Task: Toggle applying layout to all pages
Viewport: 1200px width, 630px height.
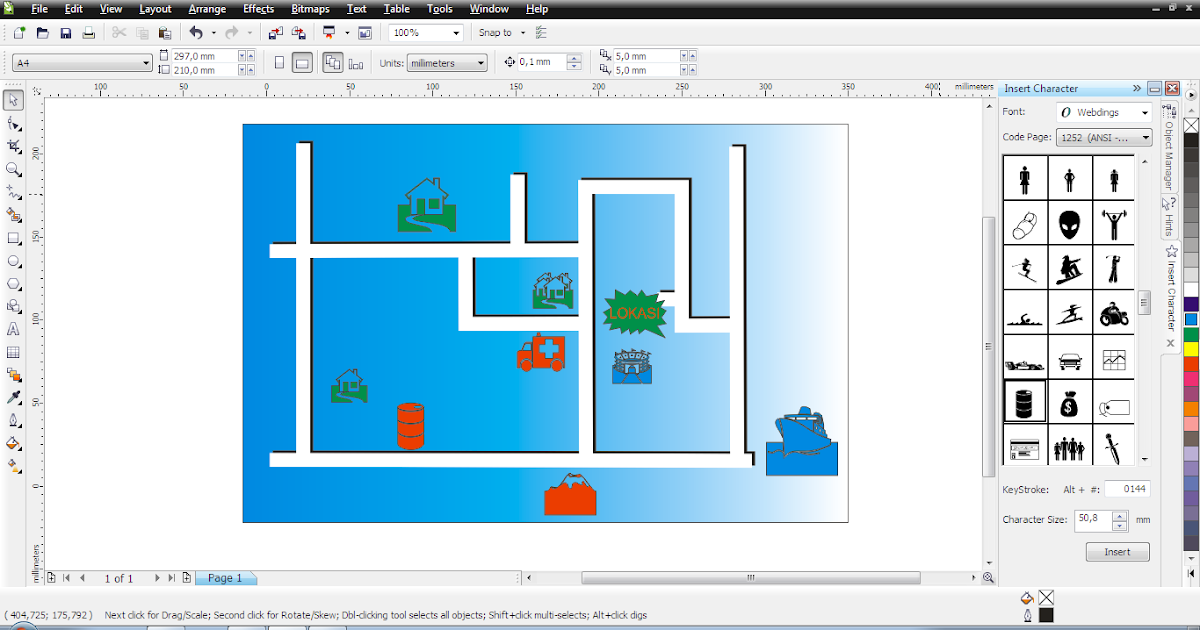Action: (x=333, y=61)
